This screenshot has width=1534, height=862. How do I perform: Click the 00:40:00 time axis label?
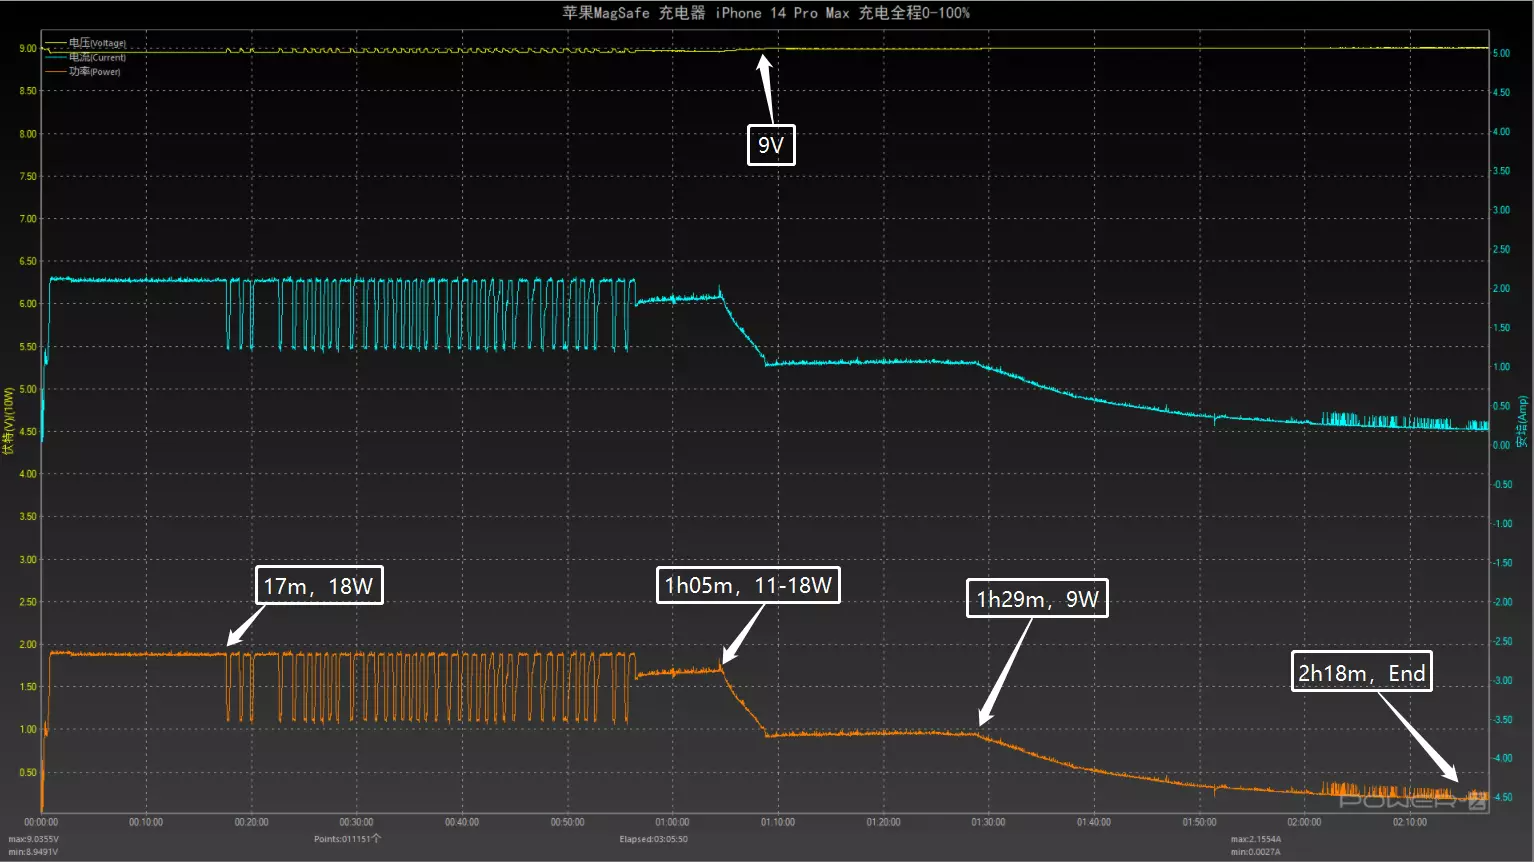[x=462, y=822]
